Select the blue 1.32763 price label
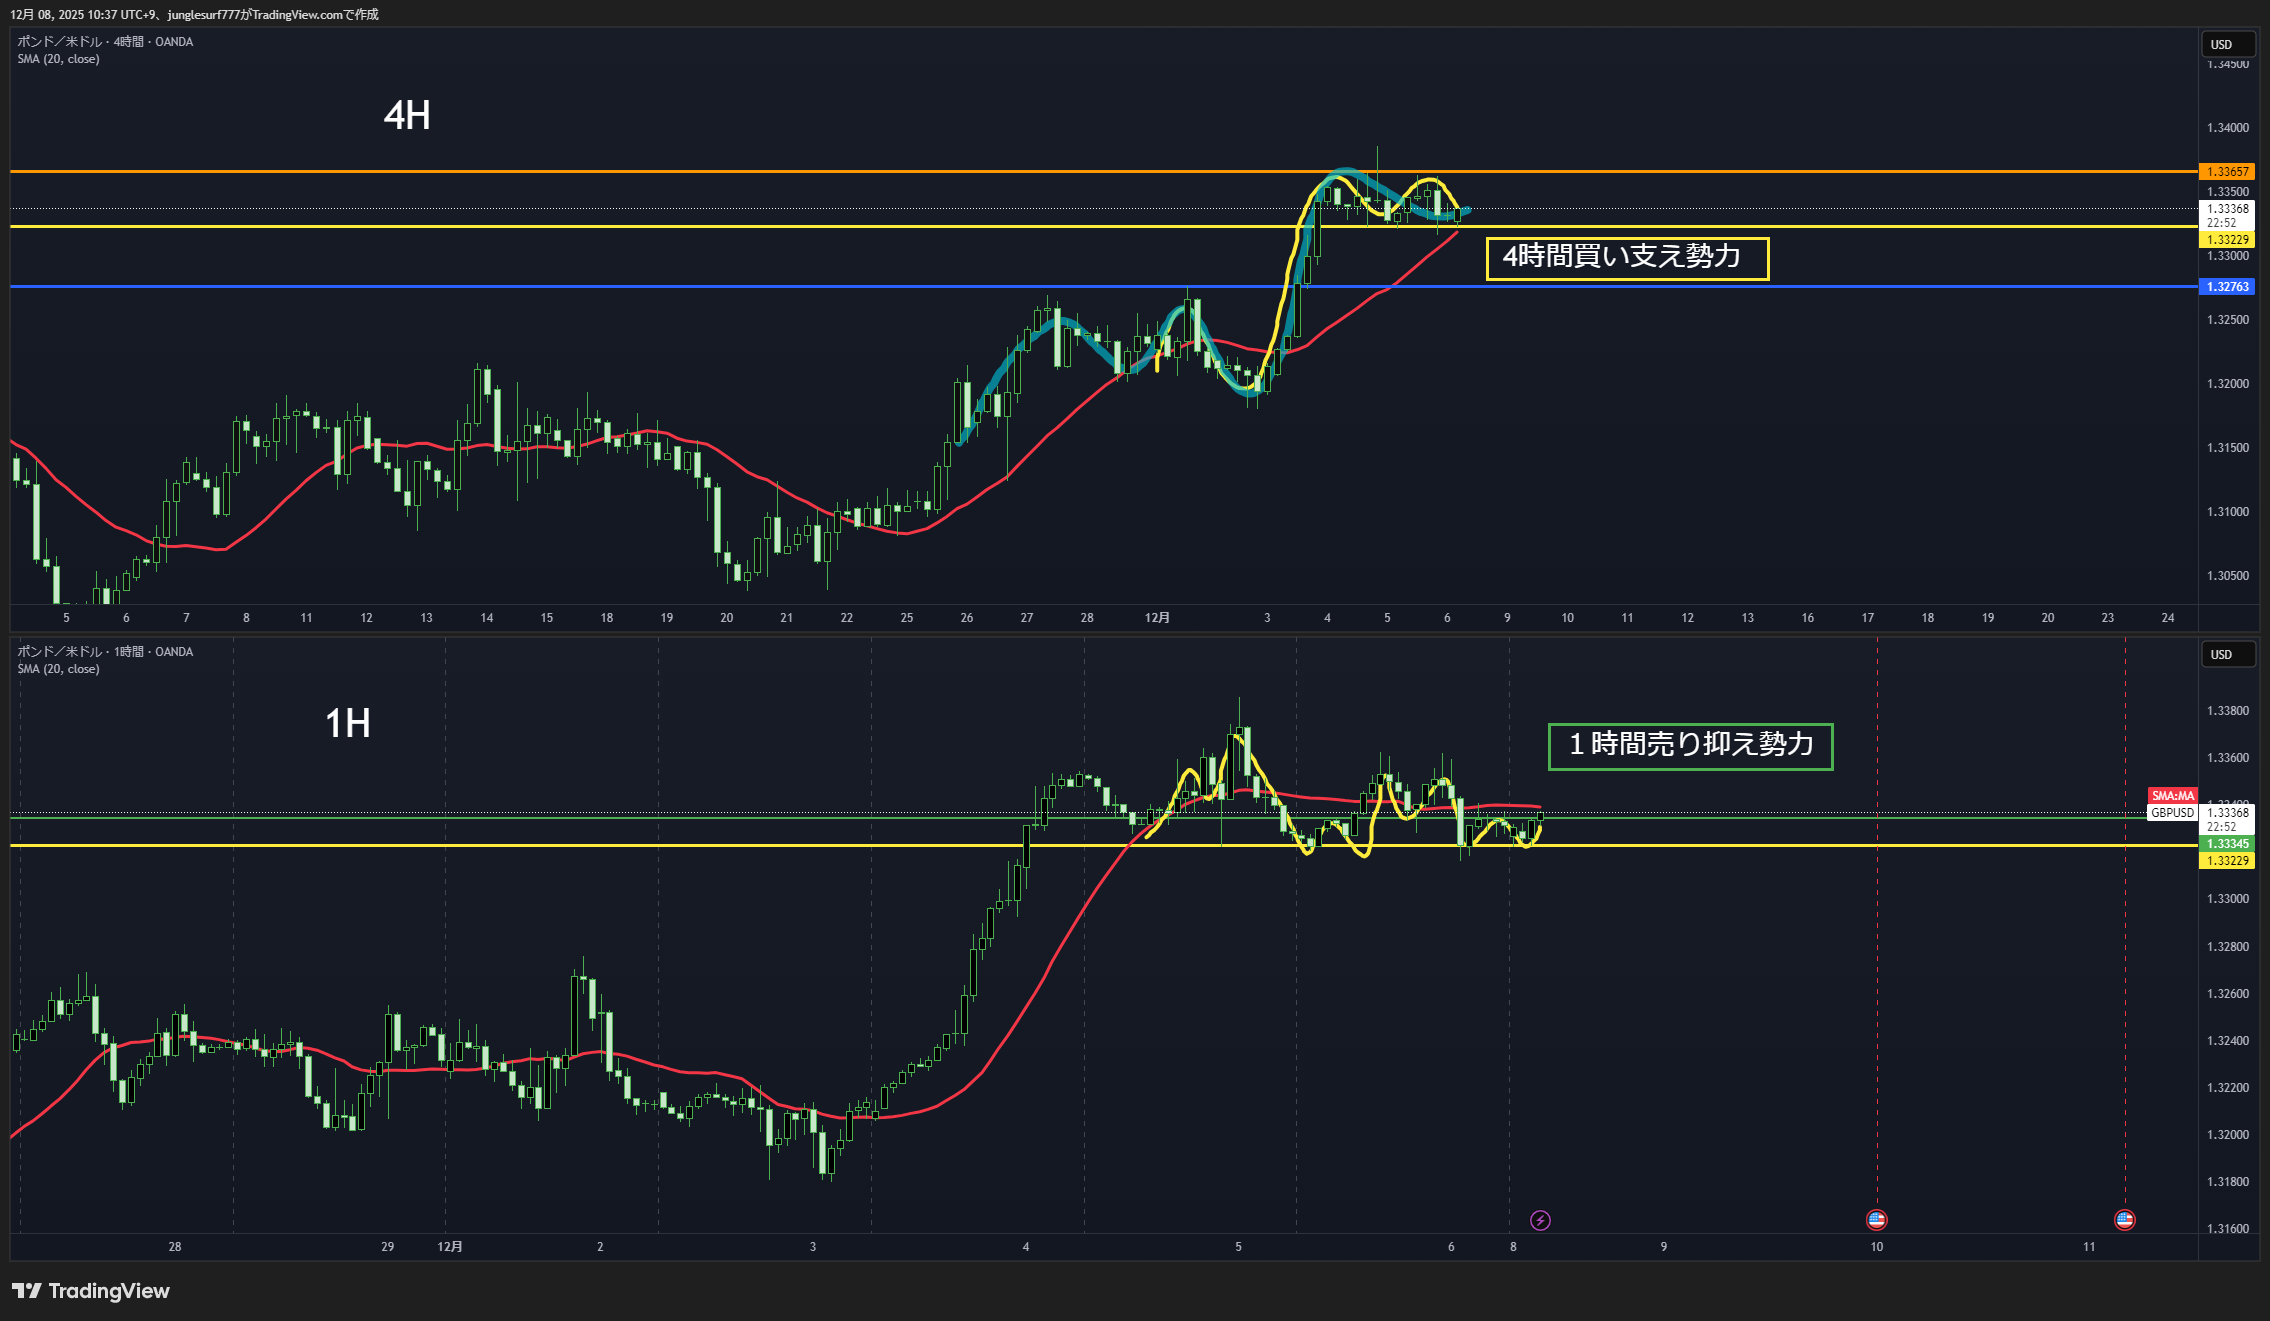 coord(2227,287)
